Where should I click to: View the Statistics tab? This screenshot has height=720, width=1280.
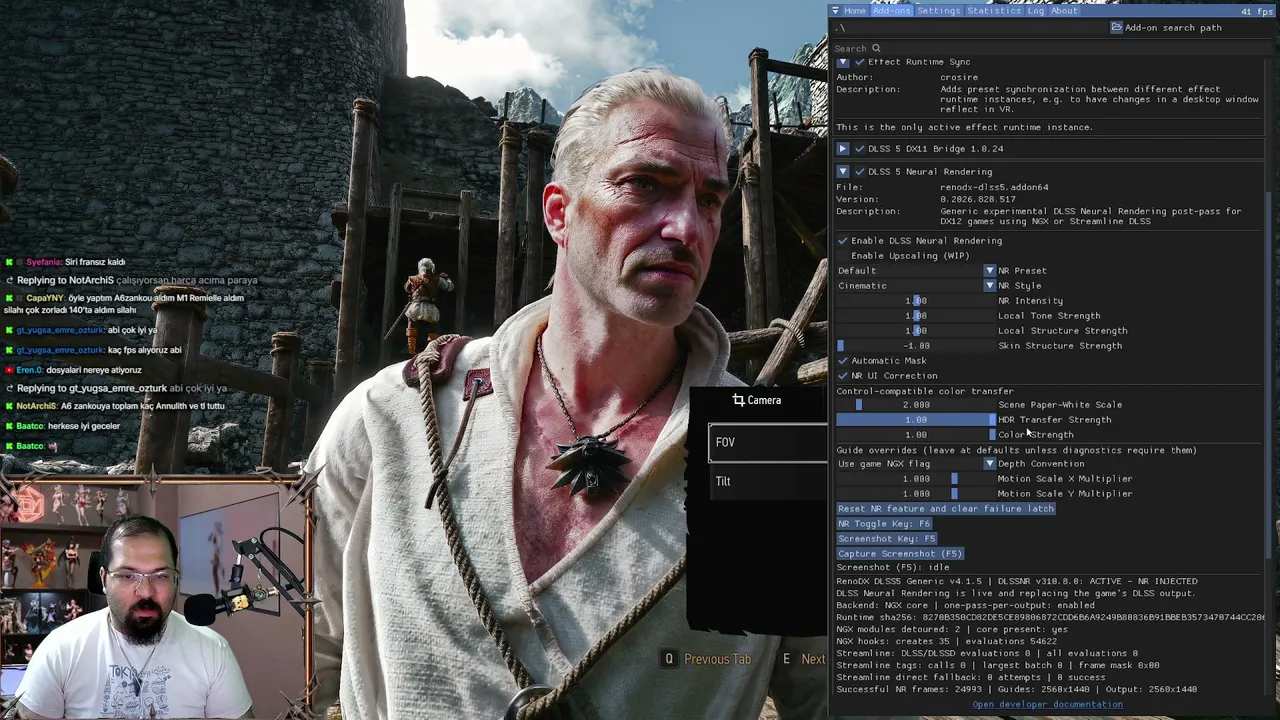click(993, 11)
